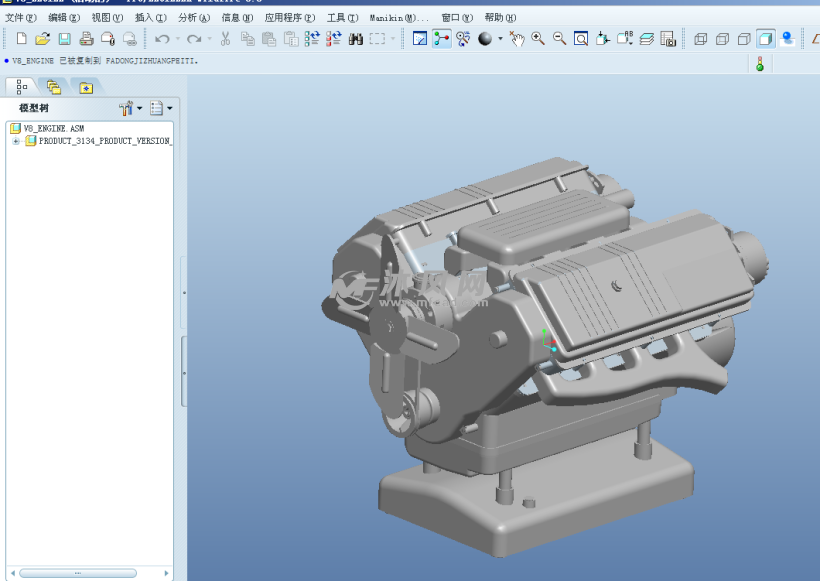Image resolution: width=820 pixels, height=581 pixels.
Task: Expand the PRODUCT_3134_PRODUCT_VERSION node
Action: (15, 140)
